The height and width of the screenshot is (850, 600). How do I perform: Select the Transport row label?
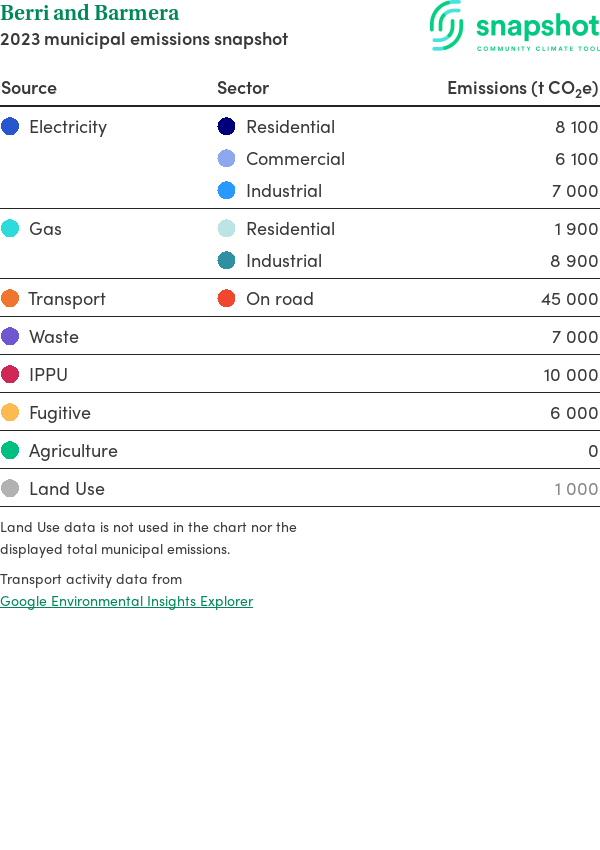tap(67, 299)
